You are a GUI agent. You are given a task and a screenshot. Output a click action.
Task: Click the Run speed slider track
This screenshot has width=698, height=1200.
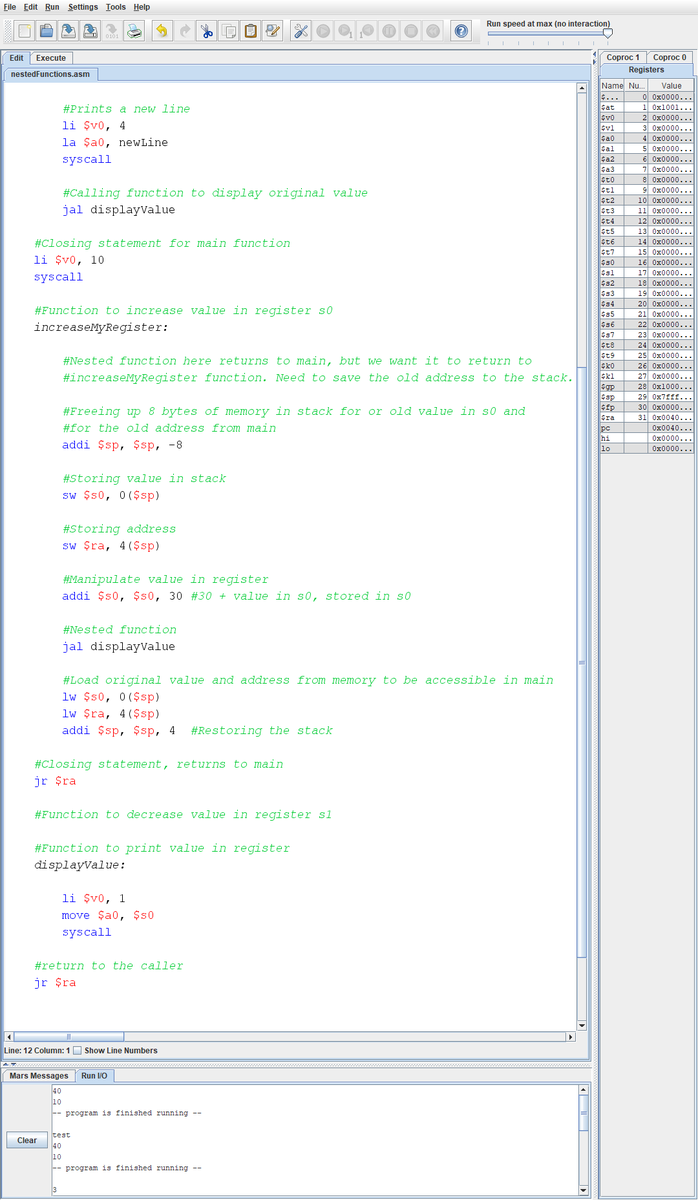click(548, 33)
